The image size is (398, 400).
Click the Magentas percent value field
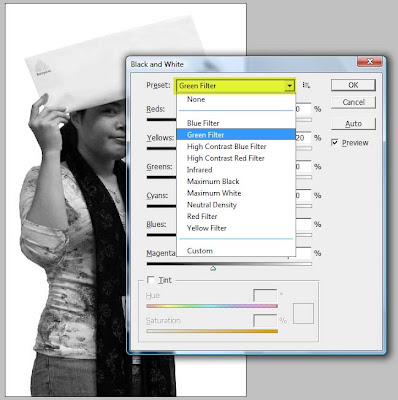pyautogui.click(x=303, y=253)
